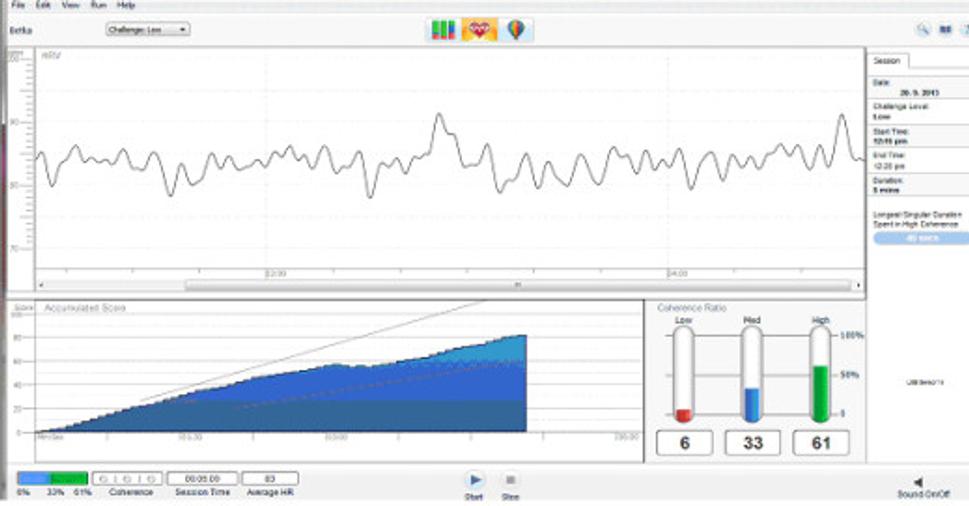
Task: Start the session with the play icon
Action: [475, 479]
